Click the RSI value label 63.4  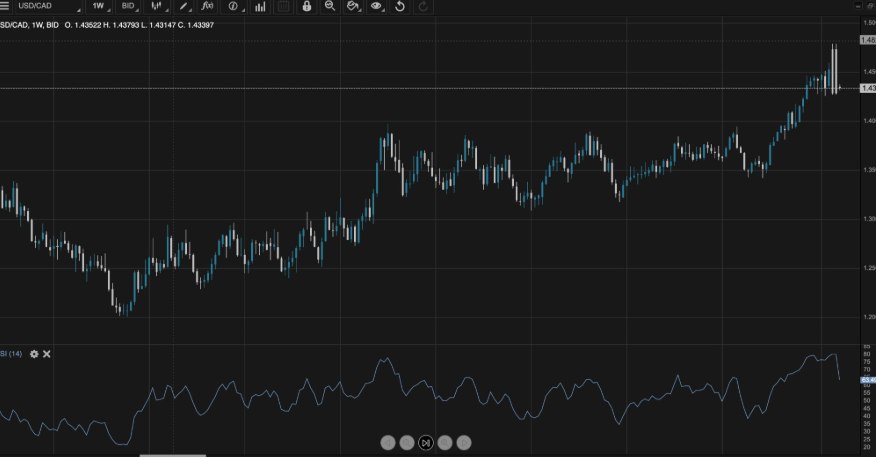coord(868,380)
